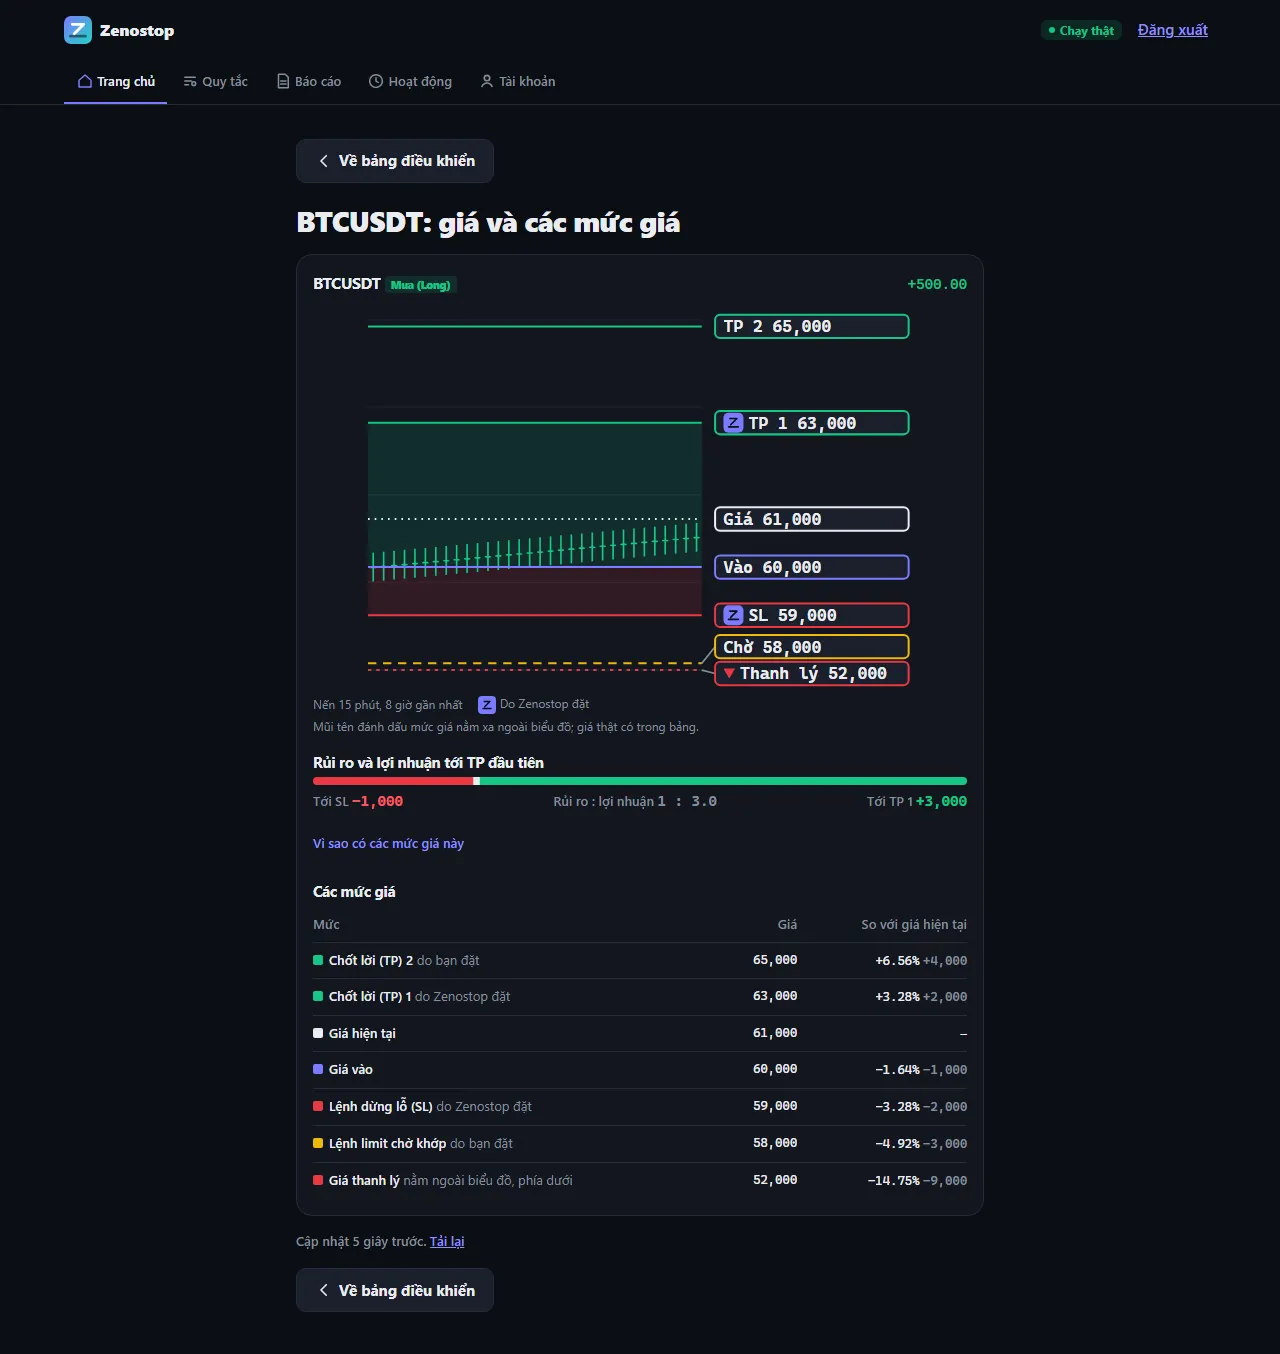Click the Quy tắc rules icon
1280x1354 pixels.
coord(190,82)
